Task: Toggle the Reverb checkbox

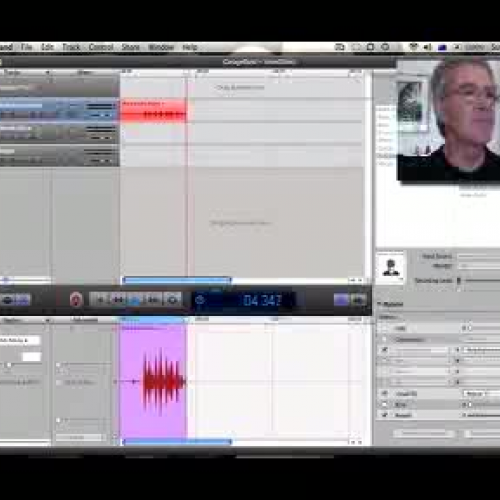Action: coord(384,415)
